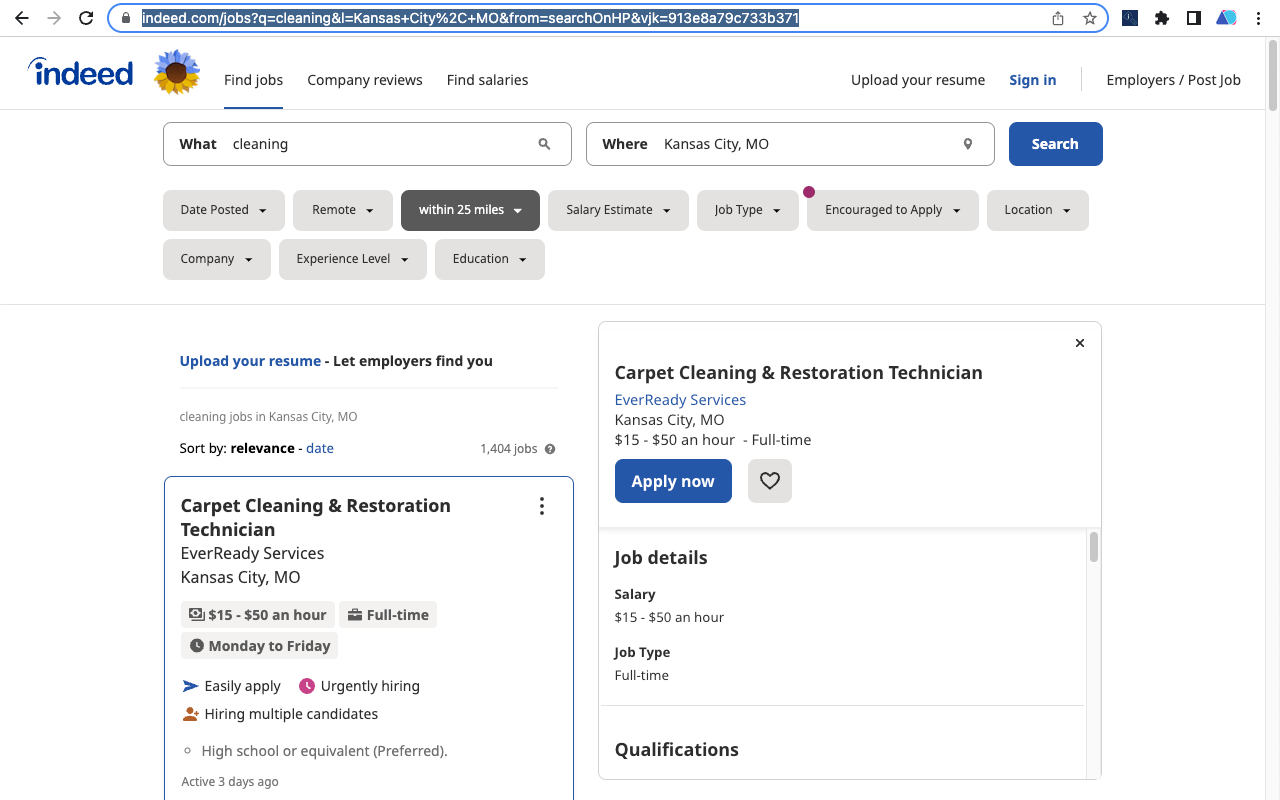Click the search magnifier icon in What field

[544, 144]
